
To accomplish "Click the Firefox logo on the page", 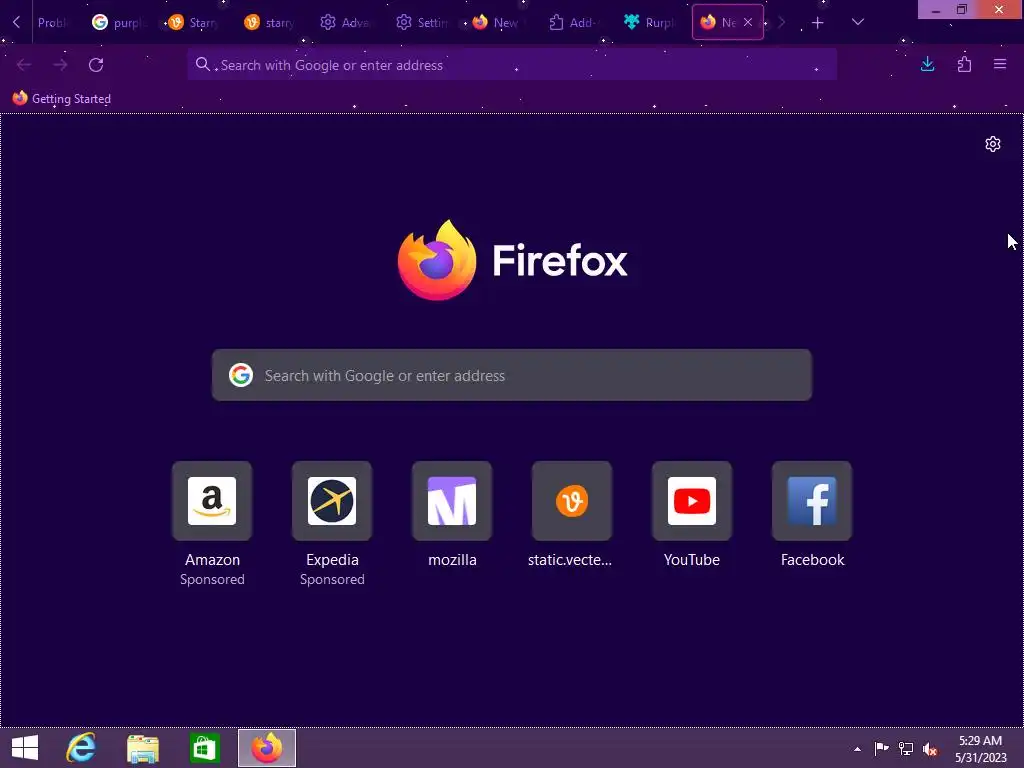I will (437, 260).
